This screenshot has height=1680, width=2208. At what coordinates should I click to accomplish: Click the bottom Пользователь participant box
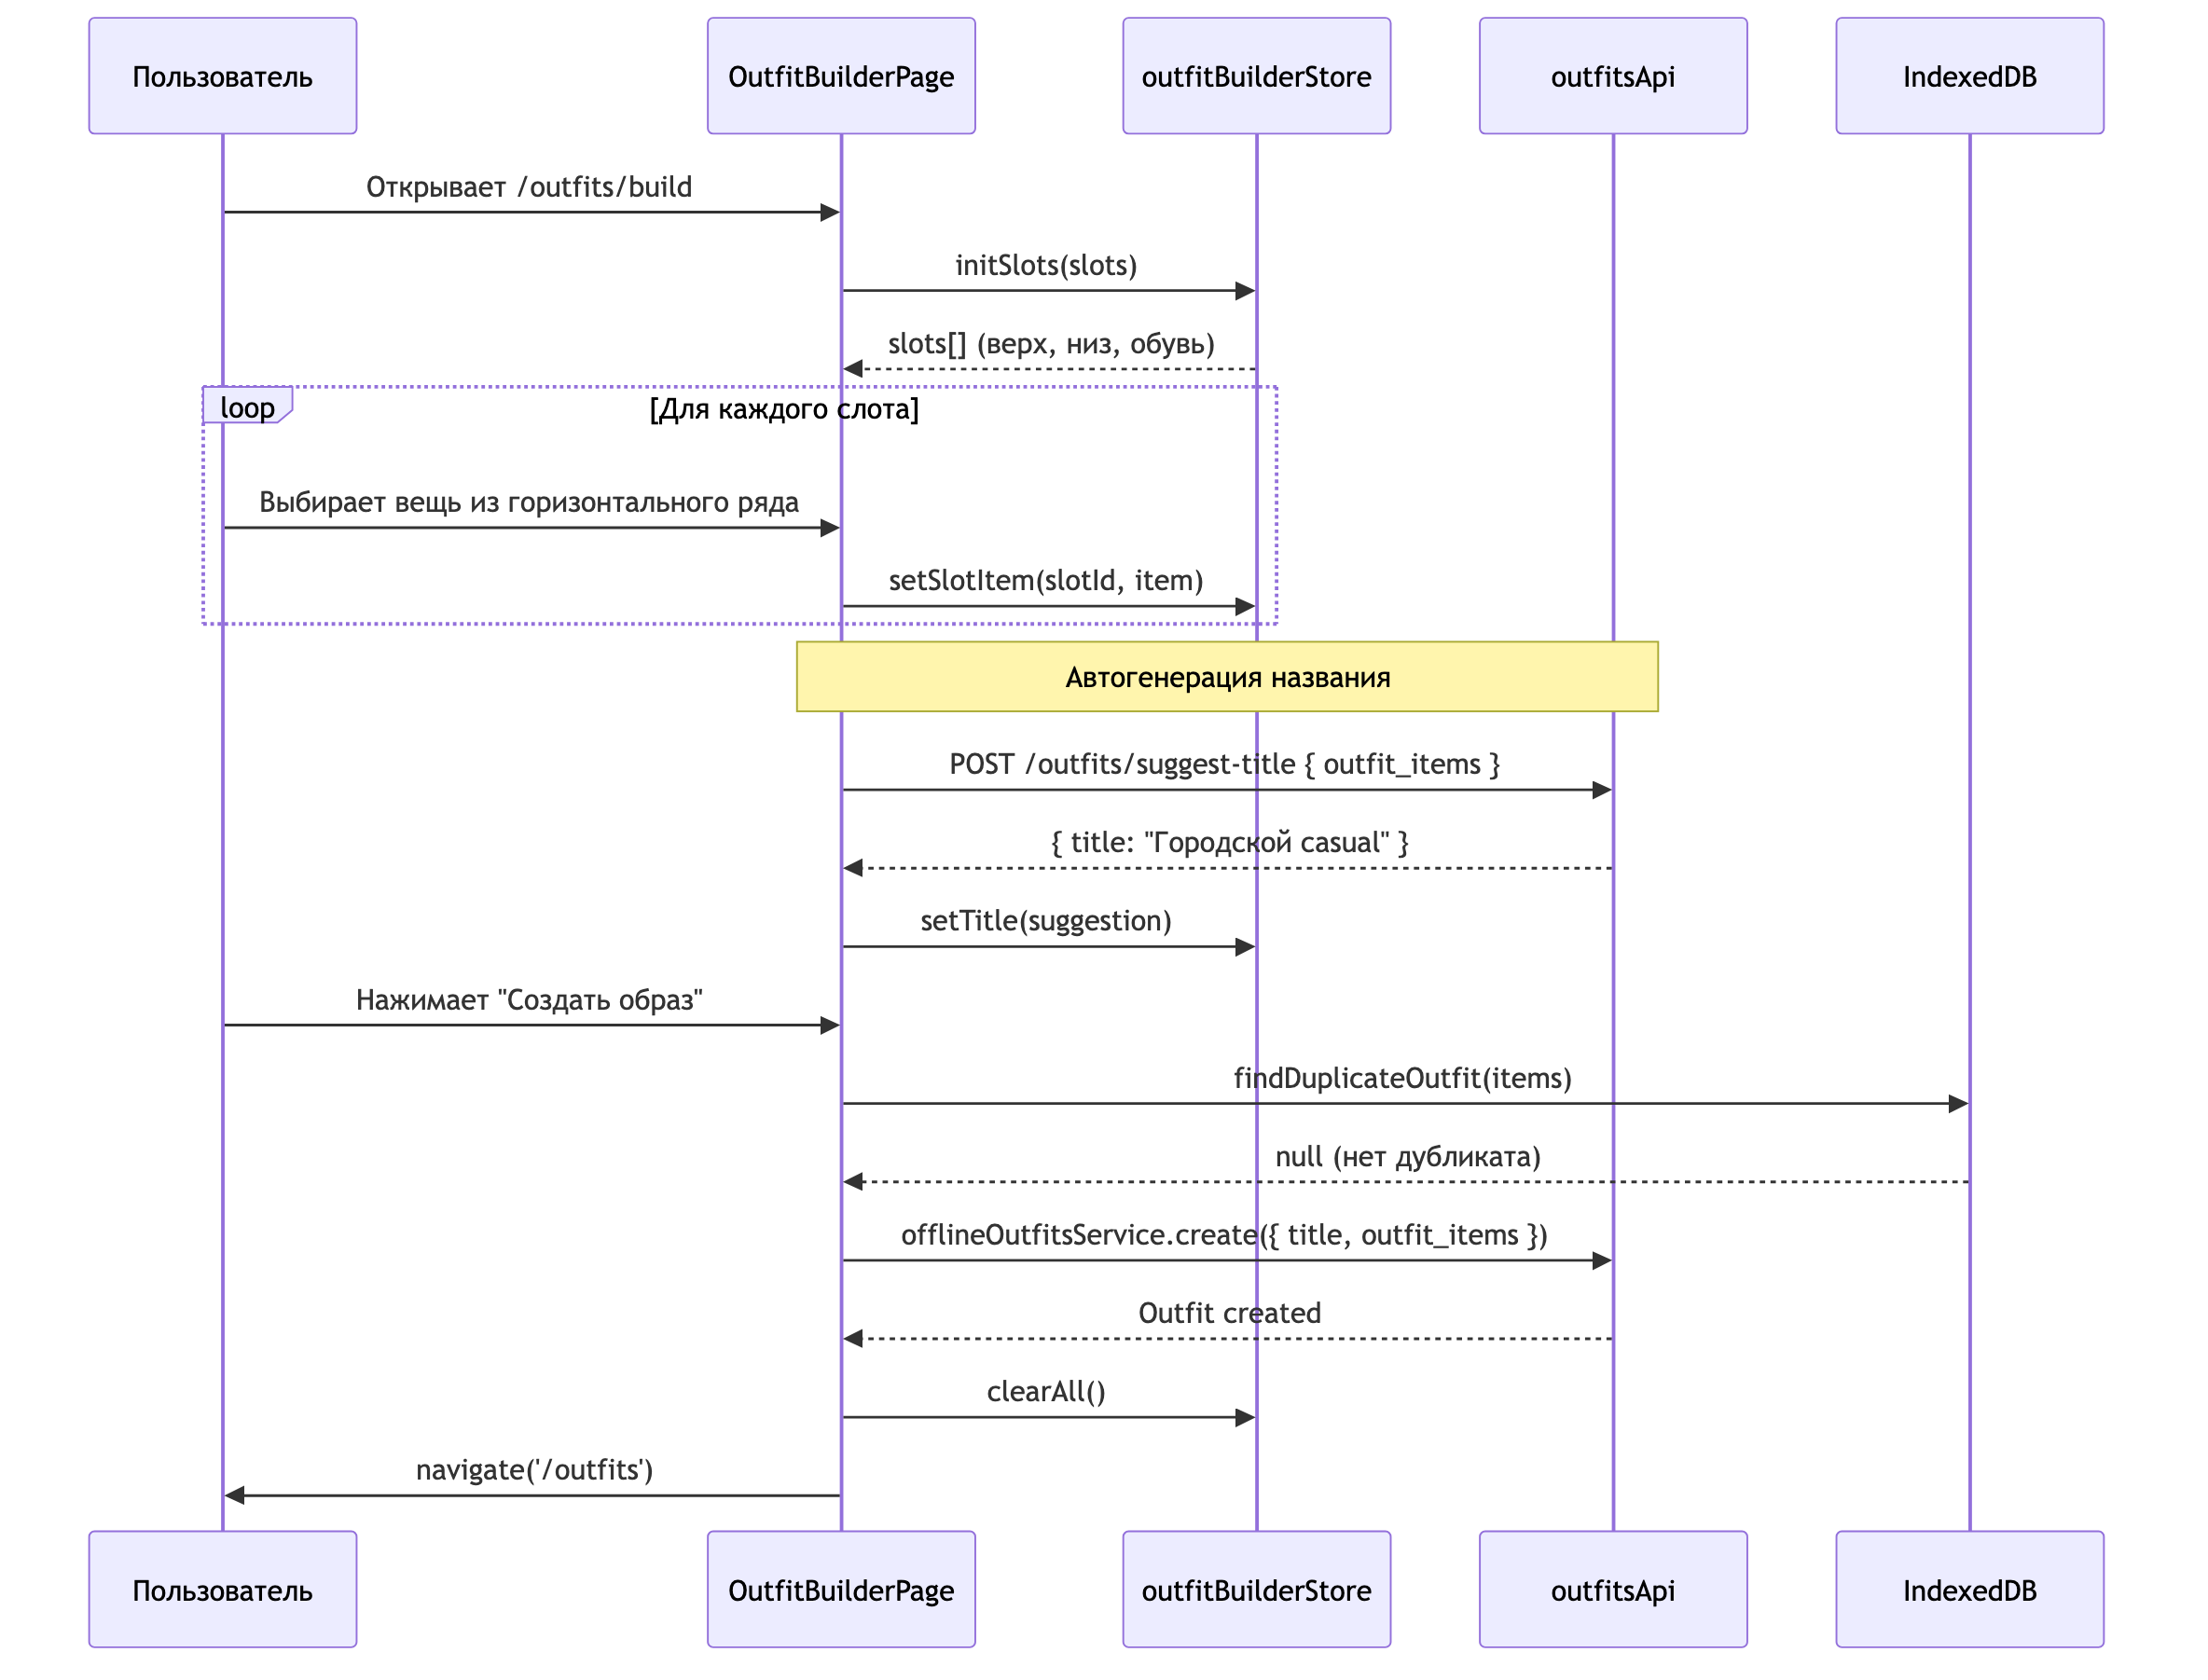point(222,1589)
